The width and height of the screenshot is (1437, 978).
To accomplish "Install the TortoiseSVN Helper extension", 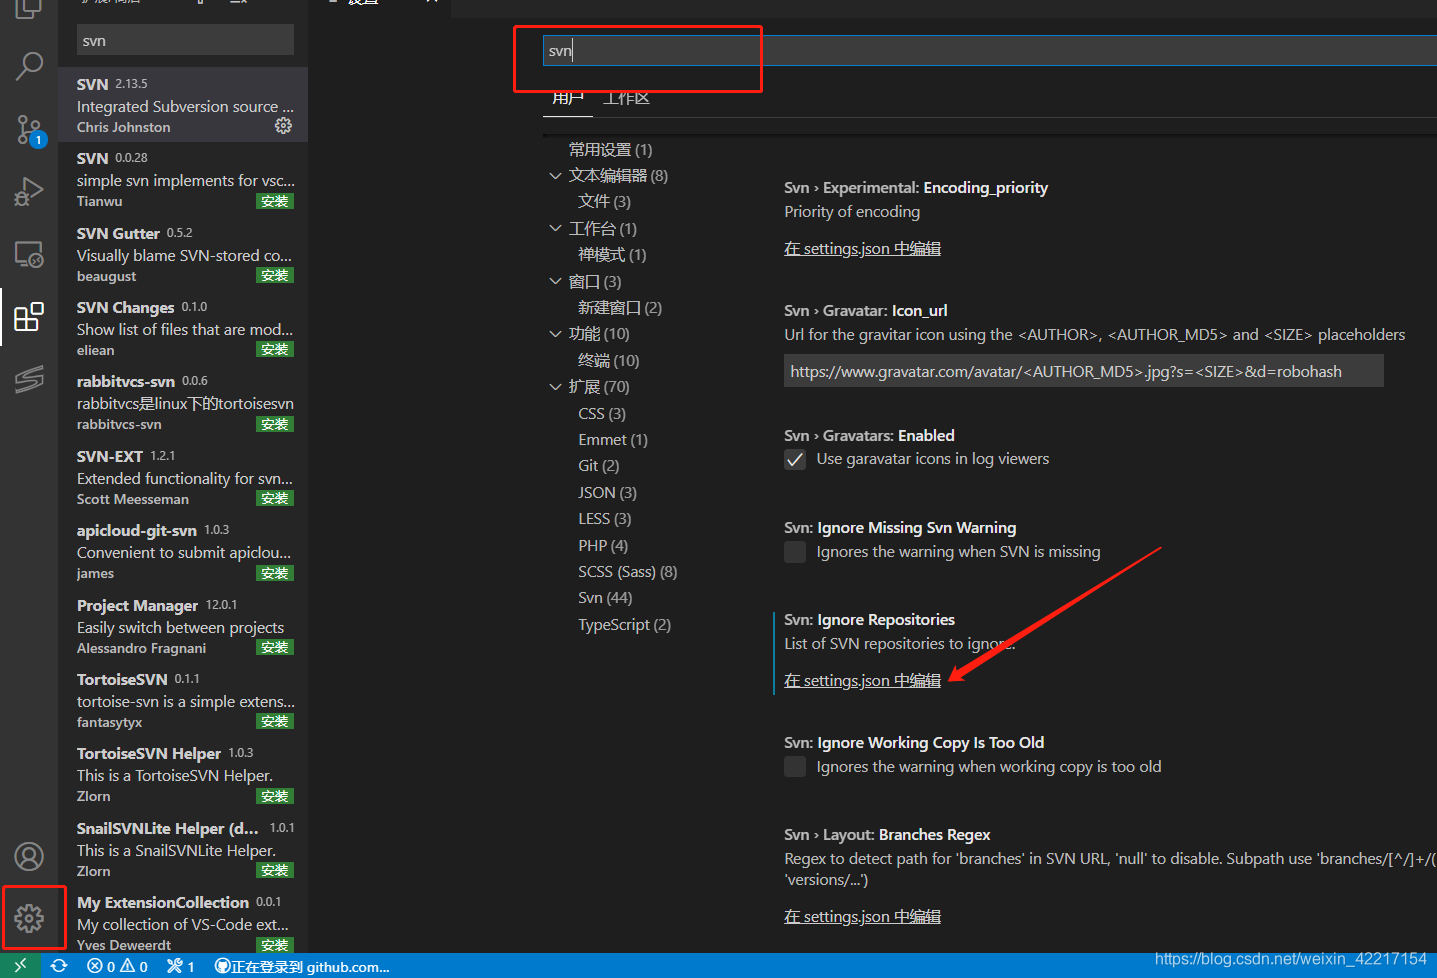I will (275, 796).
